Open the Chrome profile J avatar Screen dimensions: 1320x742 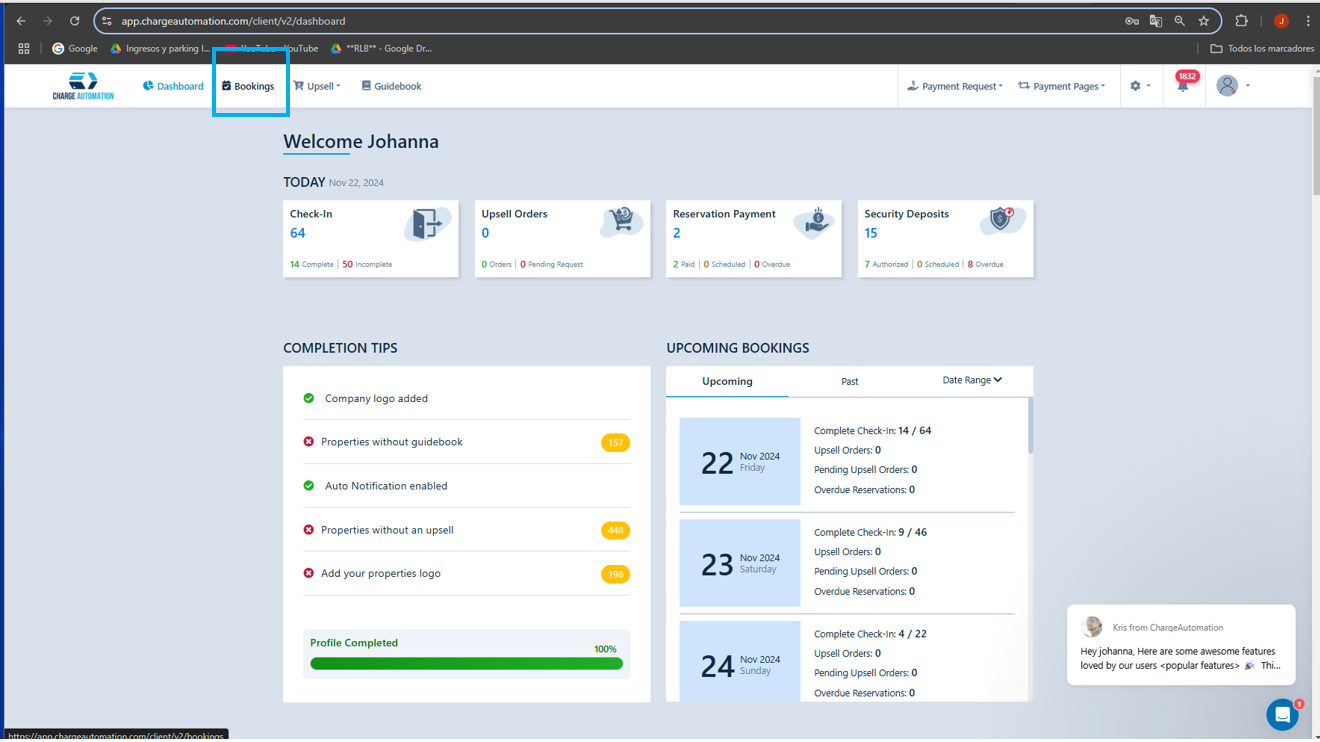[1281, 21]
